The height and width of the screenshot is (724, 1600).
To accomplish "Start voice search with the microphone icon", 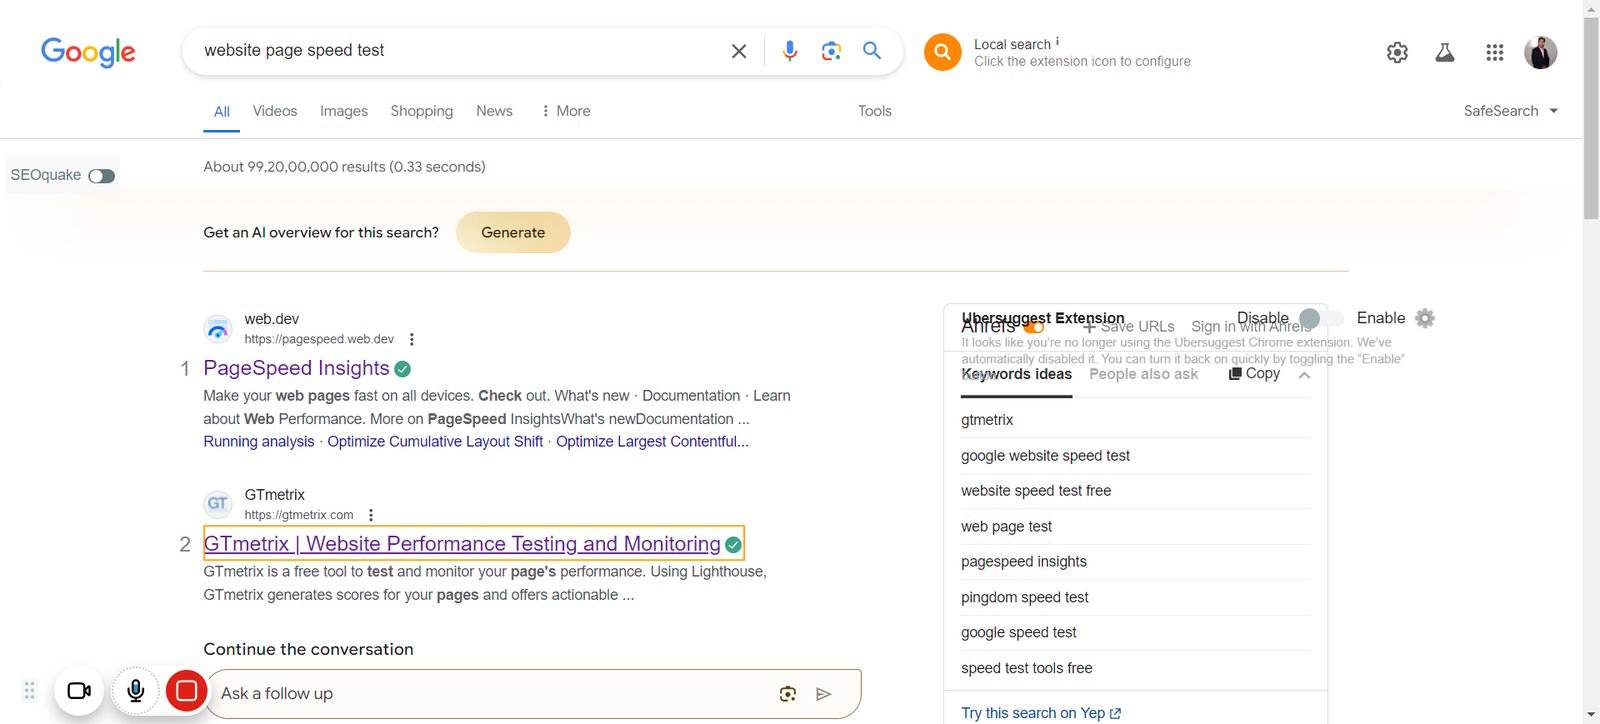I will pyautogui.click(x=790, y=51).
